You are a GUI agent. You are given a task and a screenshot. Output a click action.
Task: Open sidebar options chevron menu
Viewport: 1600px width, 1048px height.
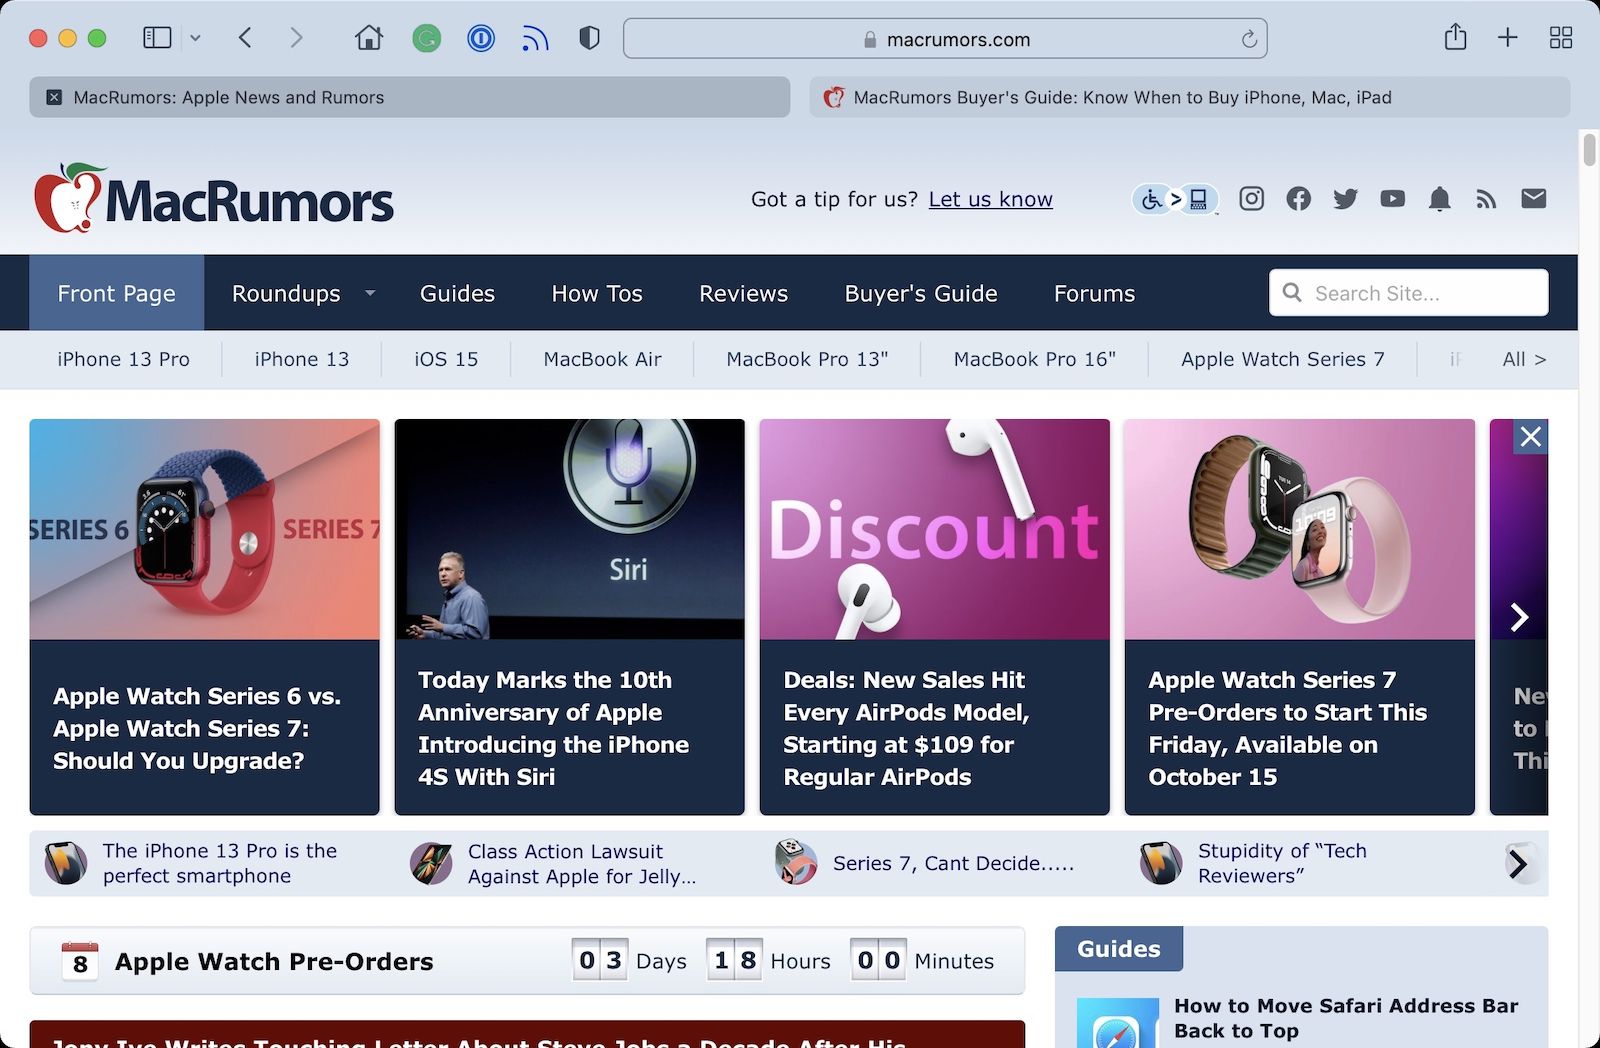tap(195, 38)
